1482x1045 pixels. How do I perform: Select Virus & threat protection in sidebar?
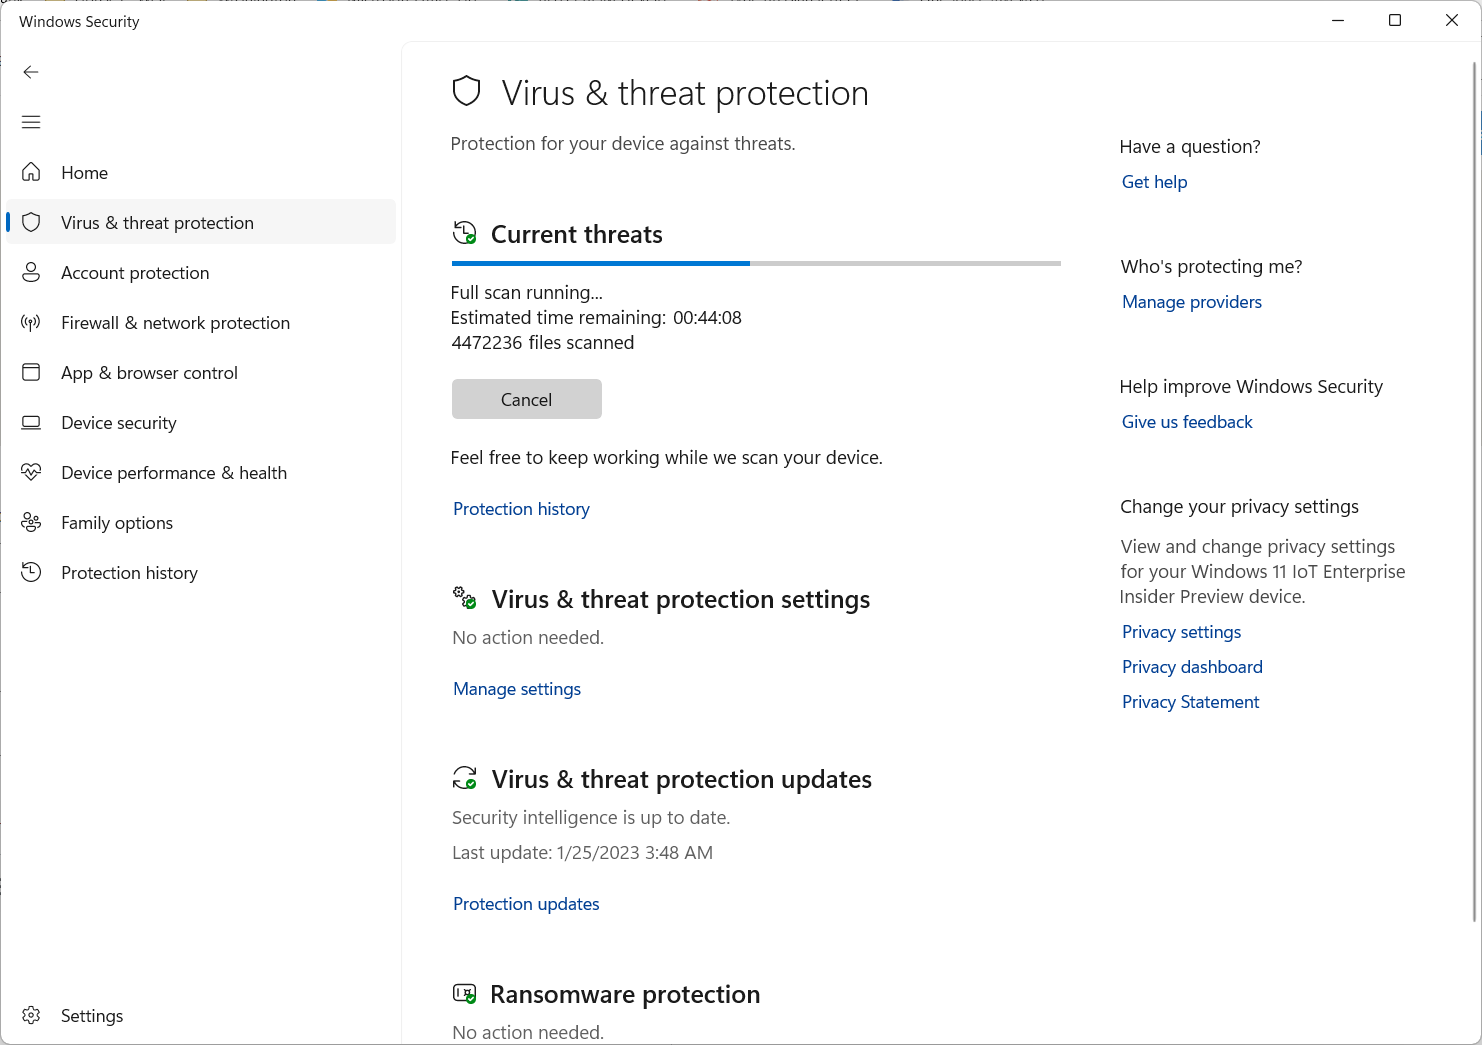tap(201, 222)
